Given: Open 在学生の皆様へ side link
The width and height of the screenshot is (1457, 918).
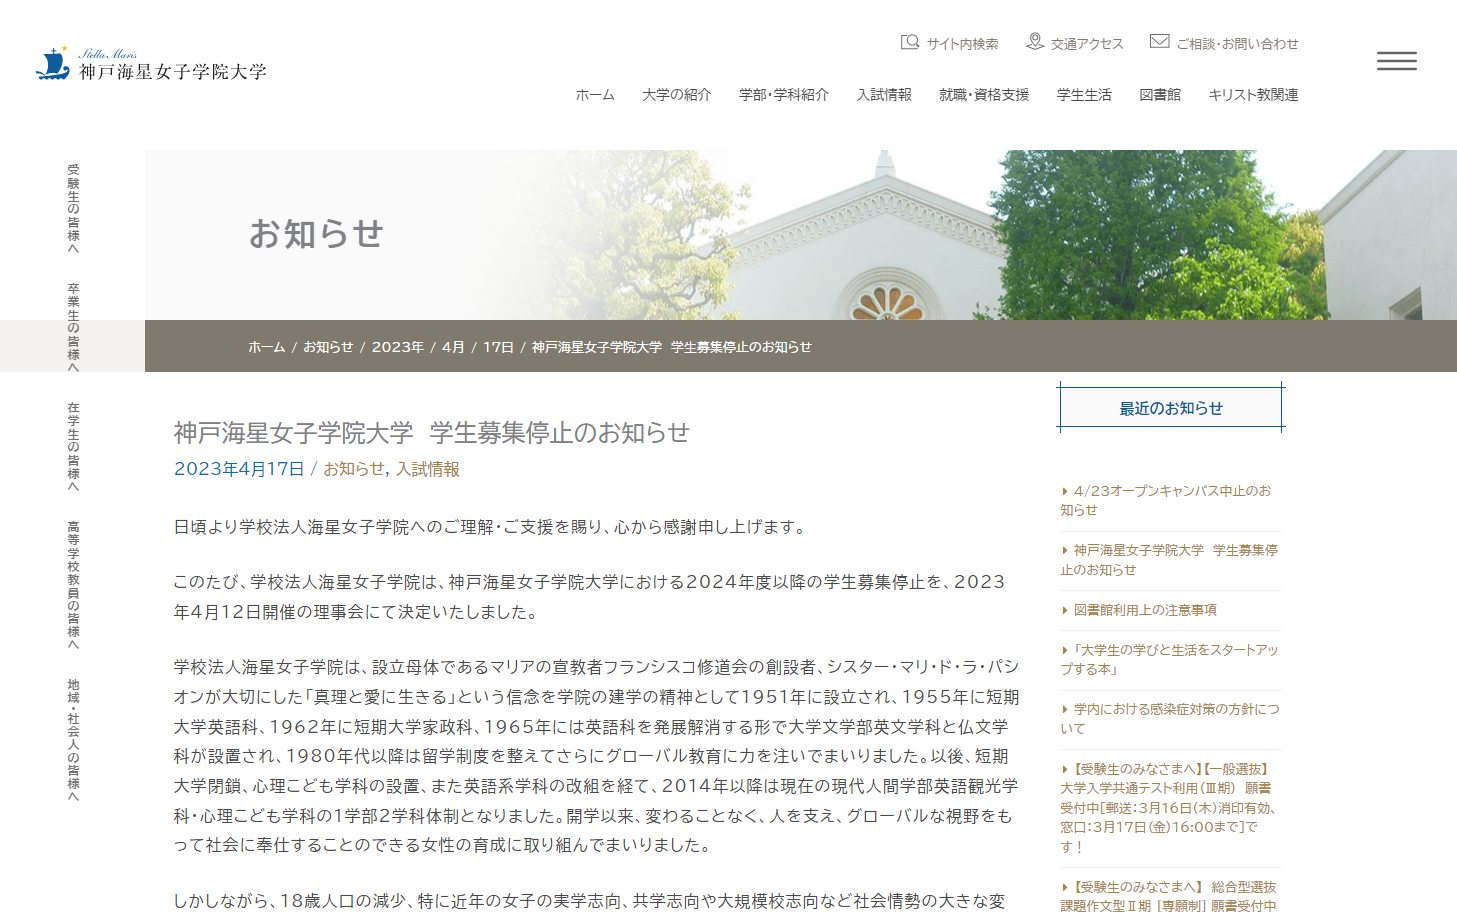Looking at the screenshot, I should pos(73,447).
